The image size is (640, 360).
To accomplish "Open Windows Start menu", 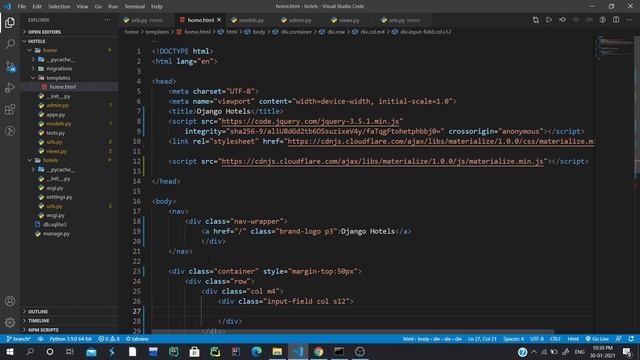I will click(10, 351).
